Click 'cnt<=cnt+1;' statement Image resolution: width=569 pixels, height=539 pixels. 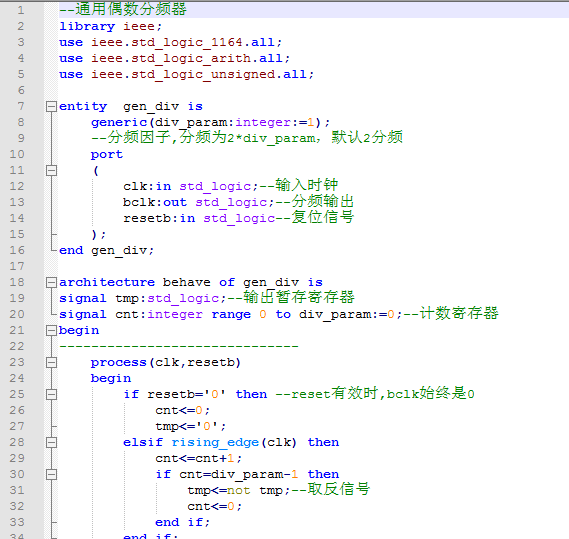click(198, 458)
